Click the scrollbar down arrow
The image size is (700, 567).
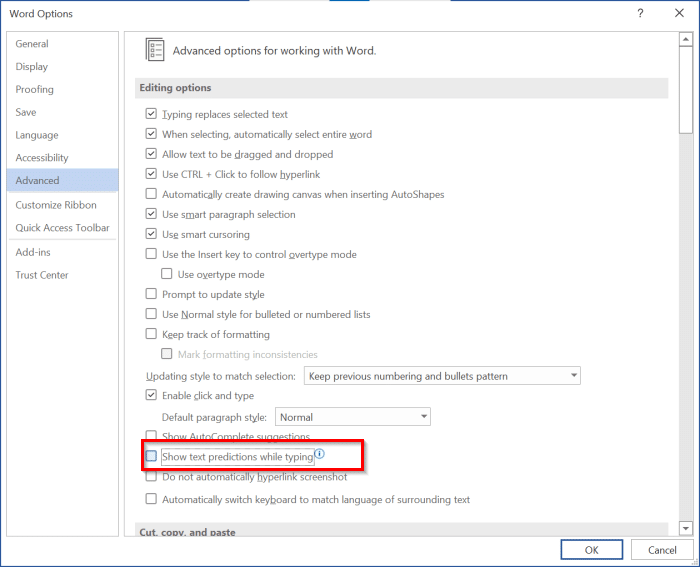pos(686,528)
